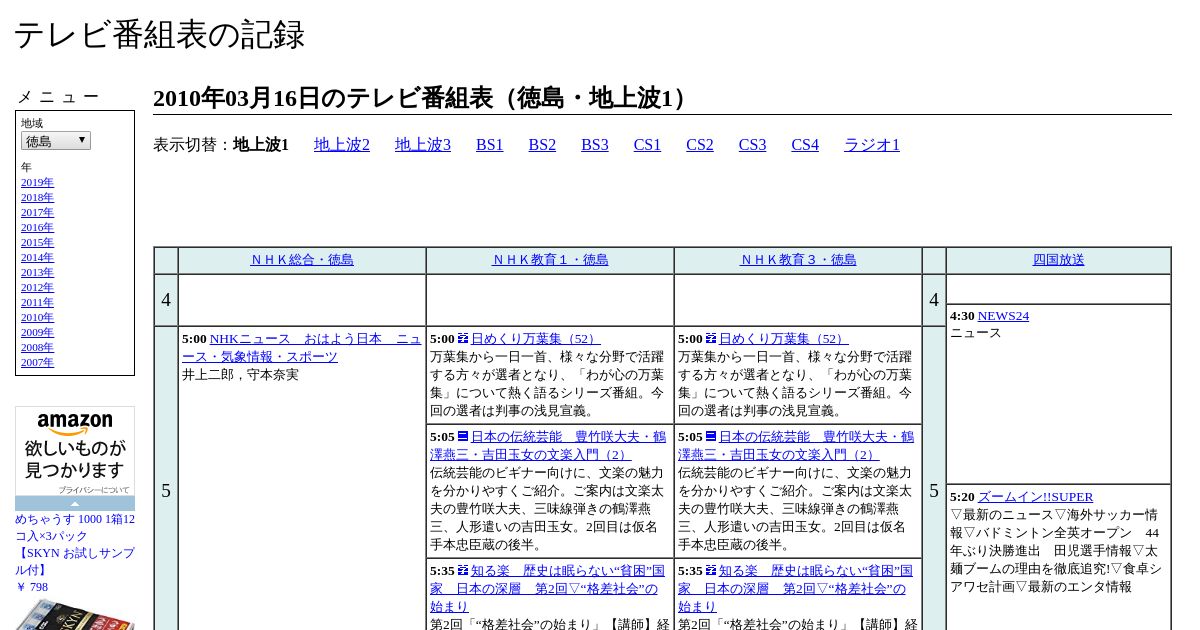
Task: Click the ￥798 price link in the ad
Action: click(31, 588)
